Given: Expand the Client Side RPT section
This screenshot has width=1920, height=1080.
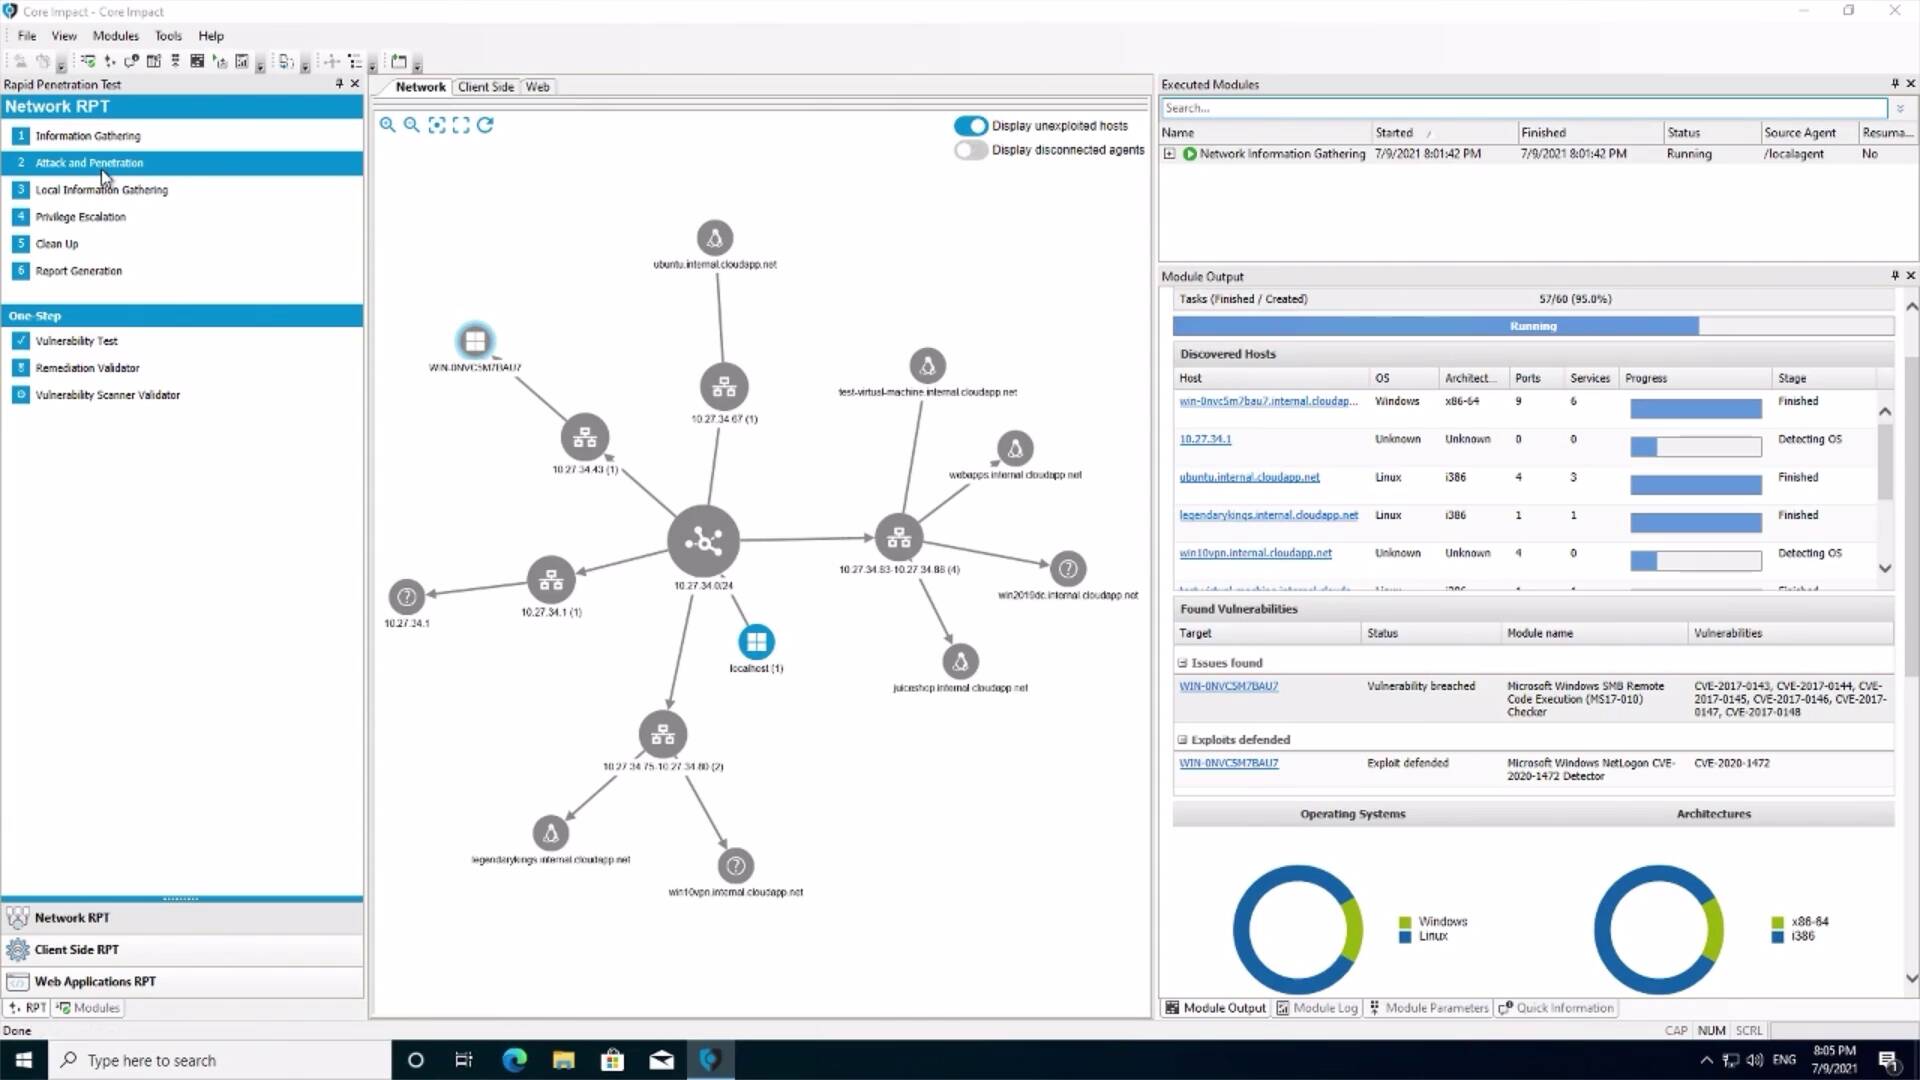Looking at the screenshot, I should 182,950.
